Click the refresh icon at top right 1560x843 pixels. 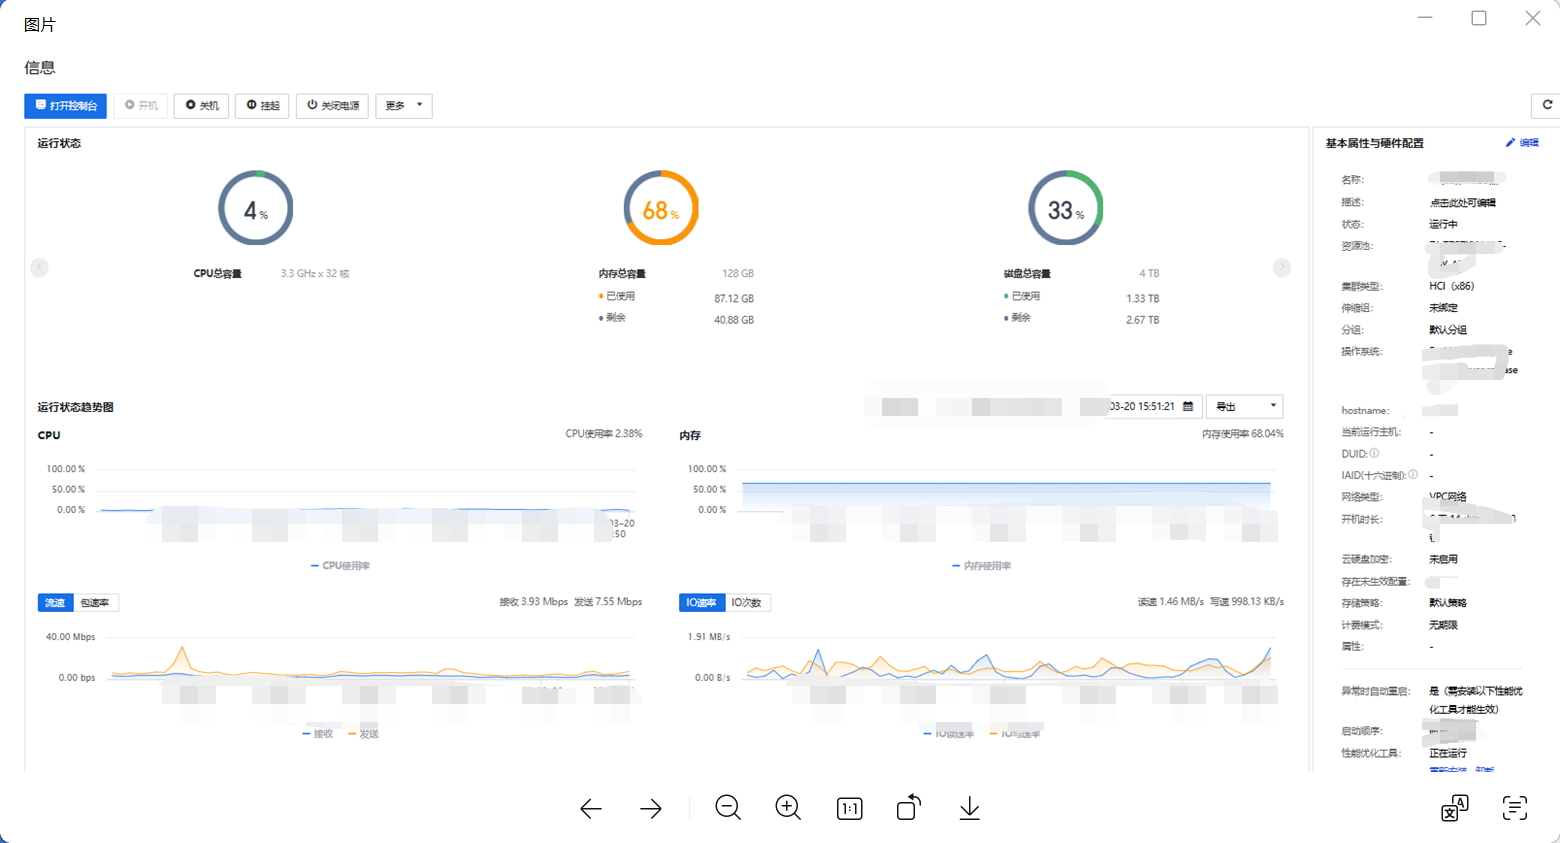pyautogui.click(x=1546, y=105)
